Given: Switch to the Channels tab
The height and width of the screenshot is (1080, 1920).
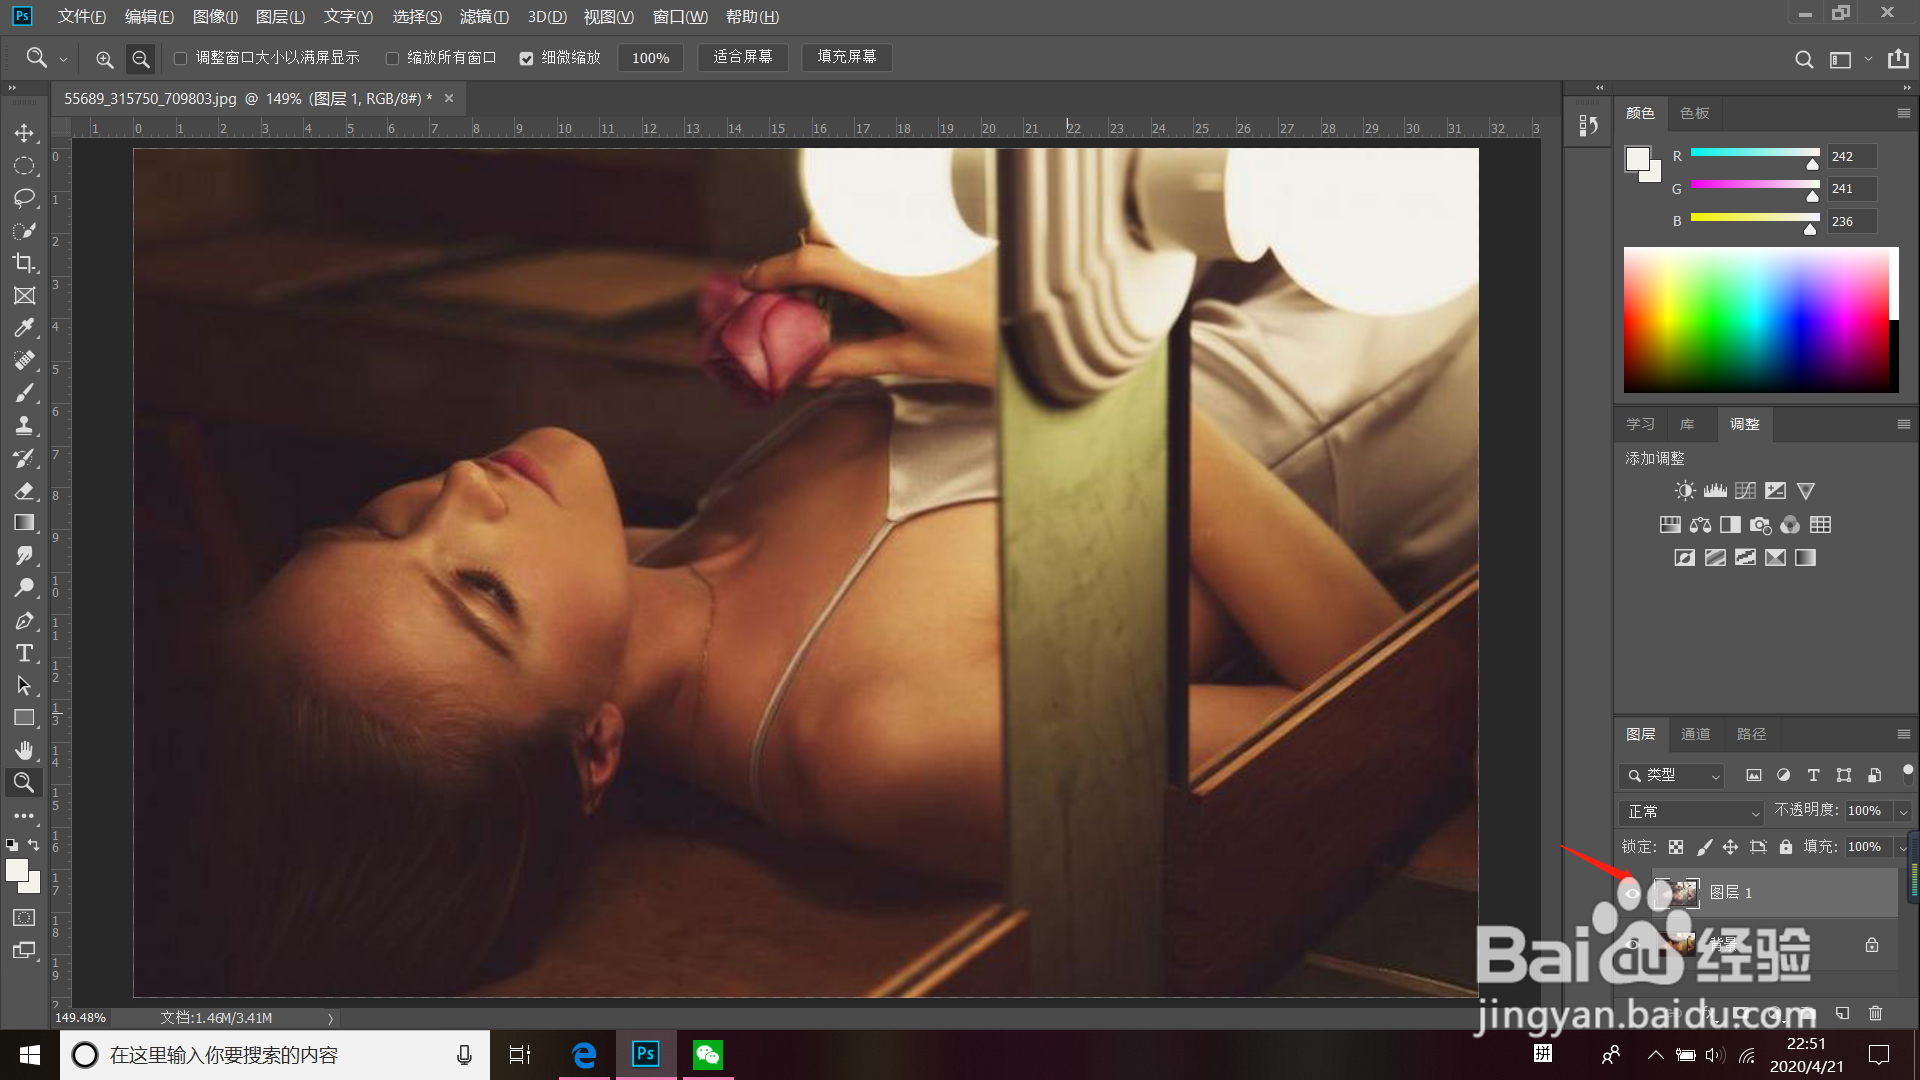Looking at the screenshot, I should coord(1695,734).
